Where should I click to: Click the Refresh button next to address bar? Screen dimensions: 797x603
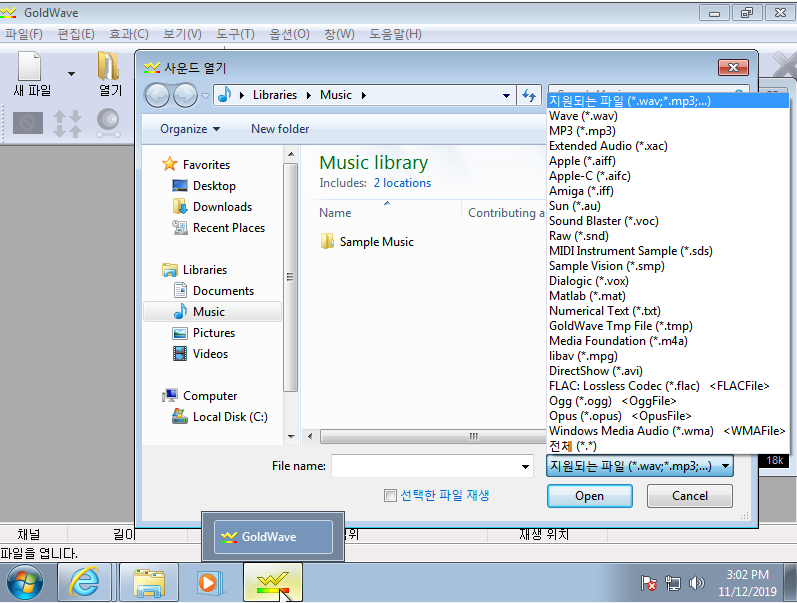529,96
